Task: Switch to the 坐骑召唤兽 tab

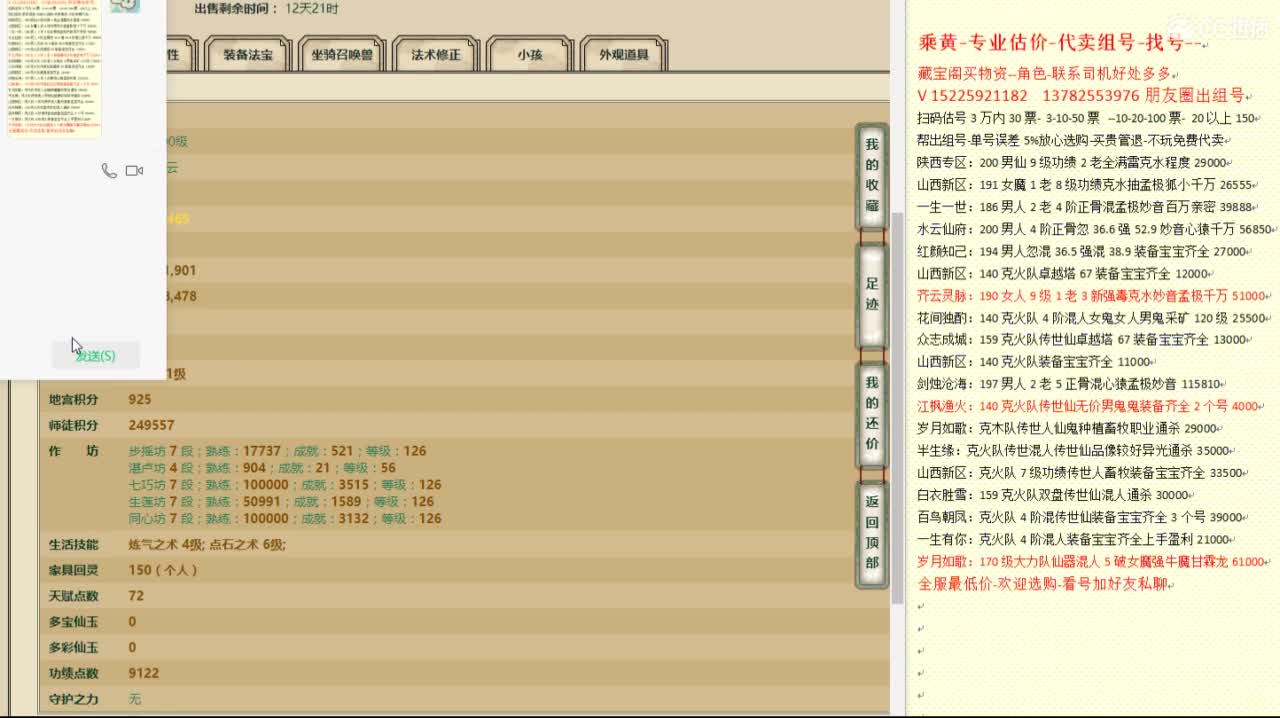Action: tap(342, 55)
